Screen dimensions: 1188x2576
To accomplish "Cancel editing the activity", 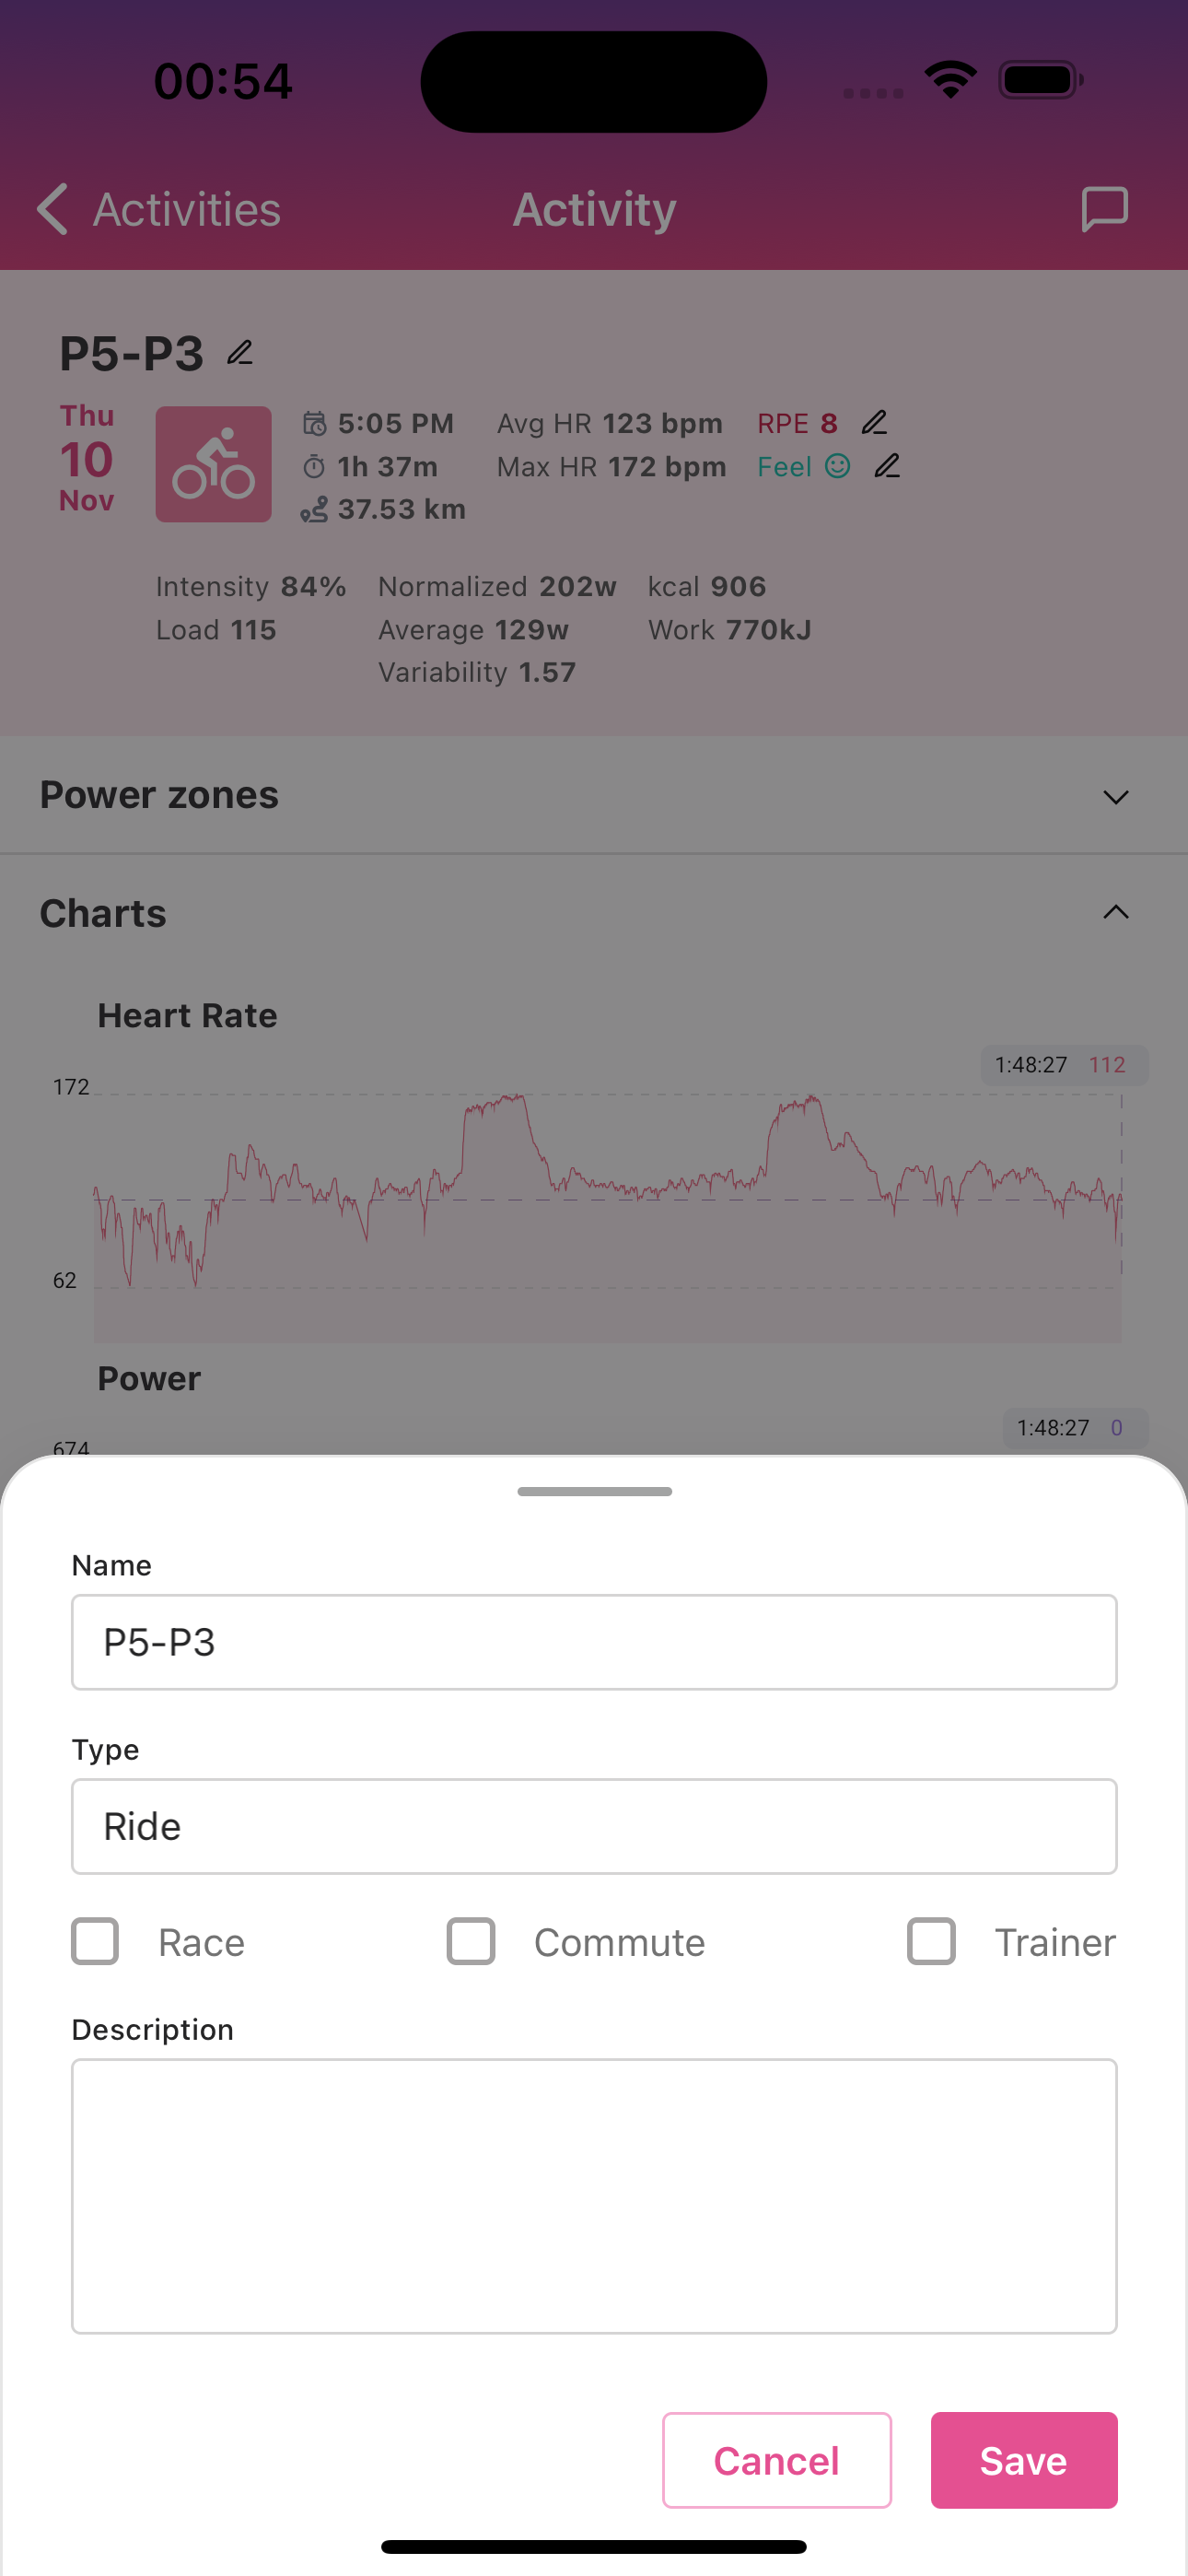I will point(776,2460).
